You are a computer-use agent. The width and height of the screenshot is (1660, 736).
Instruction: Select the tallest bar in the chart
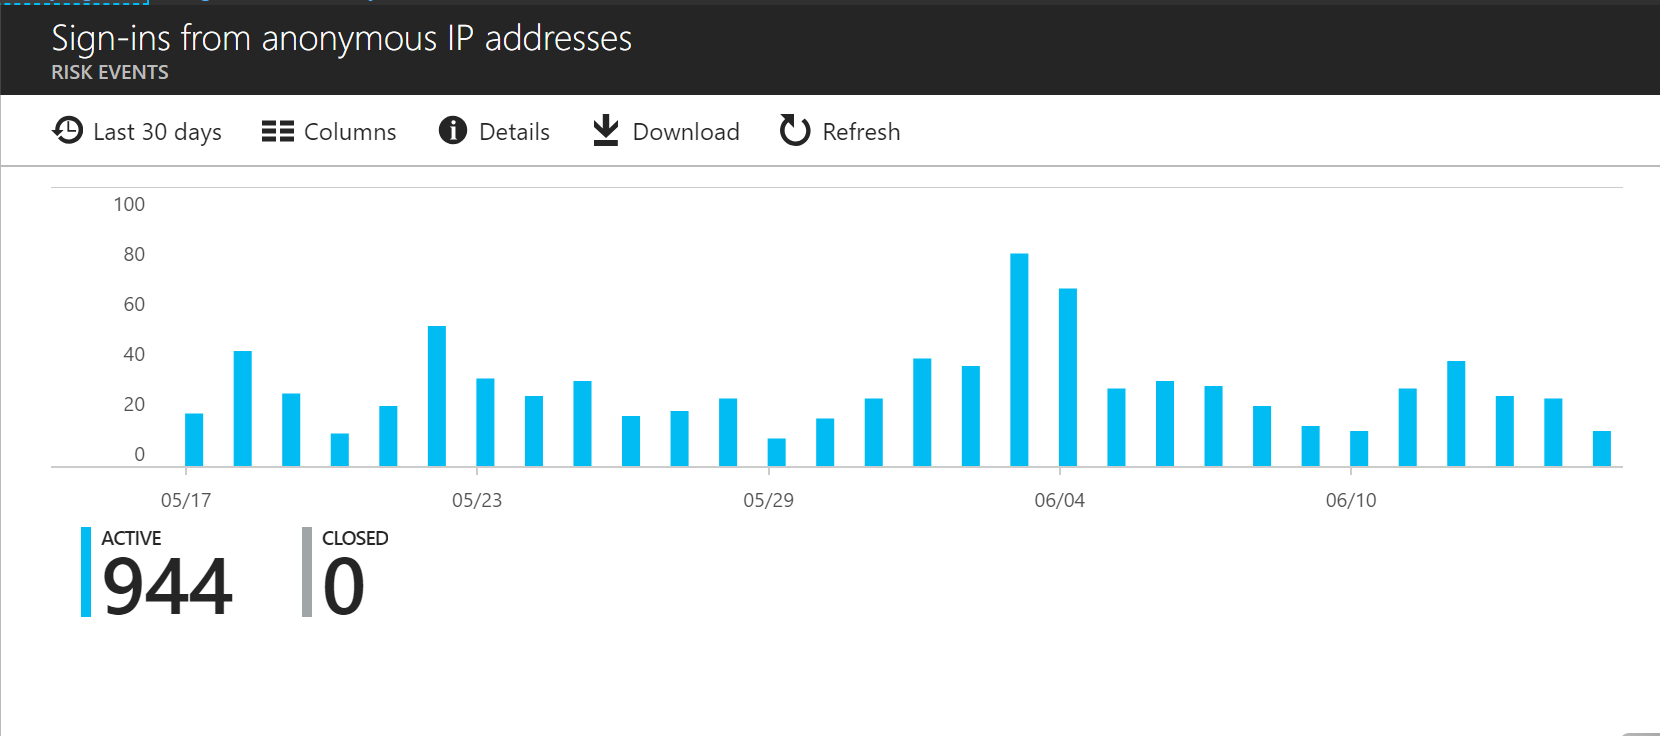[1019, 360]
